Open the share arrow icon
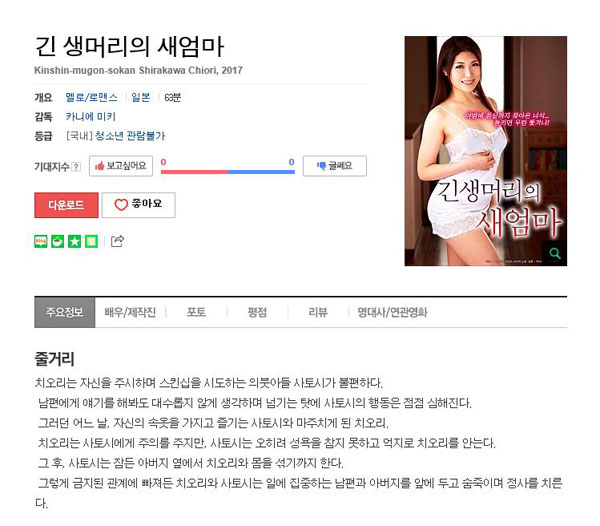Viewport: 600px width, 526px height. point(117,241)
